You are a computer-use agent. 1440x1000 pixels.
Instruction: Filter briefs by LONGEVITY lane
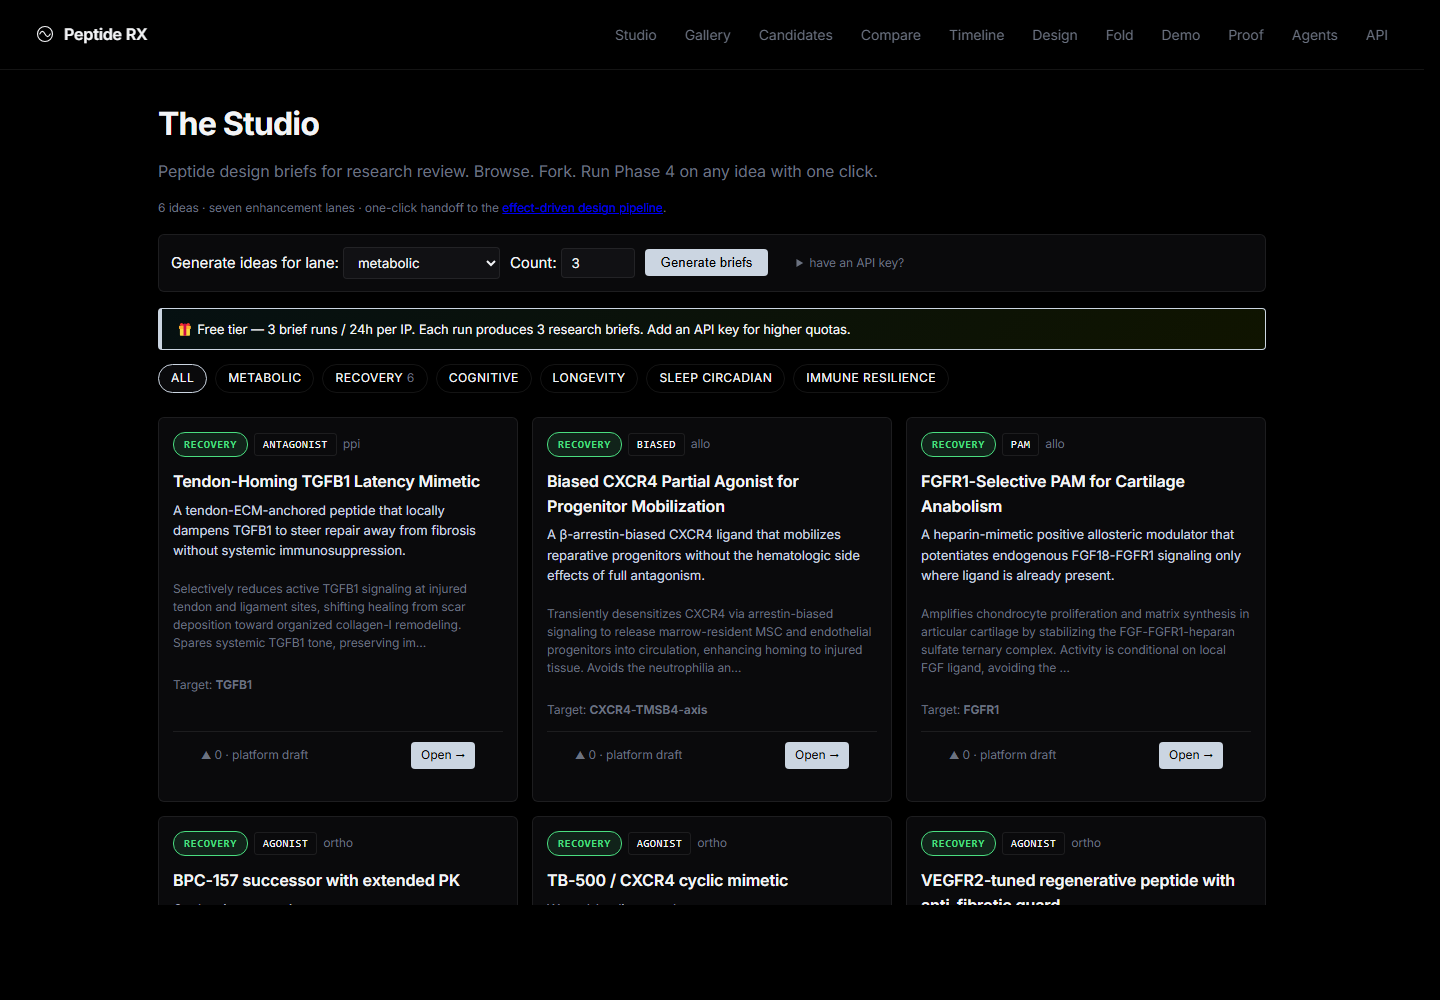pos(589,378)
